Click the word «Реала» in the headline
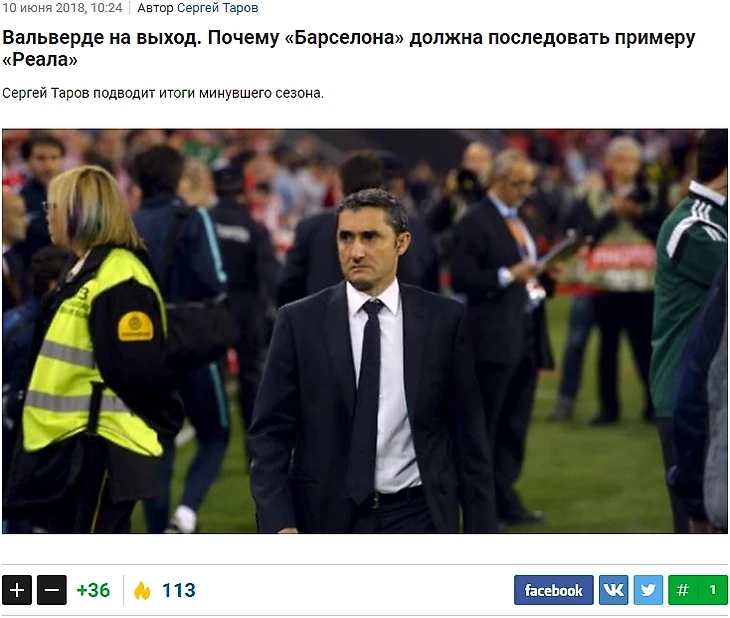This screenshot has width=730, height=618. 40,60
